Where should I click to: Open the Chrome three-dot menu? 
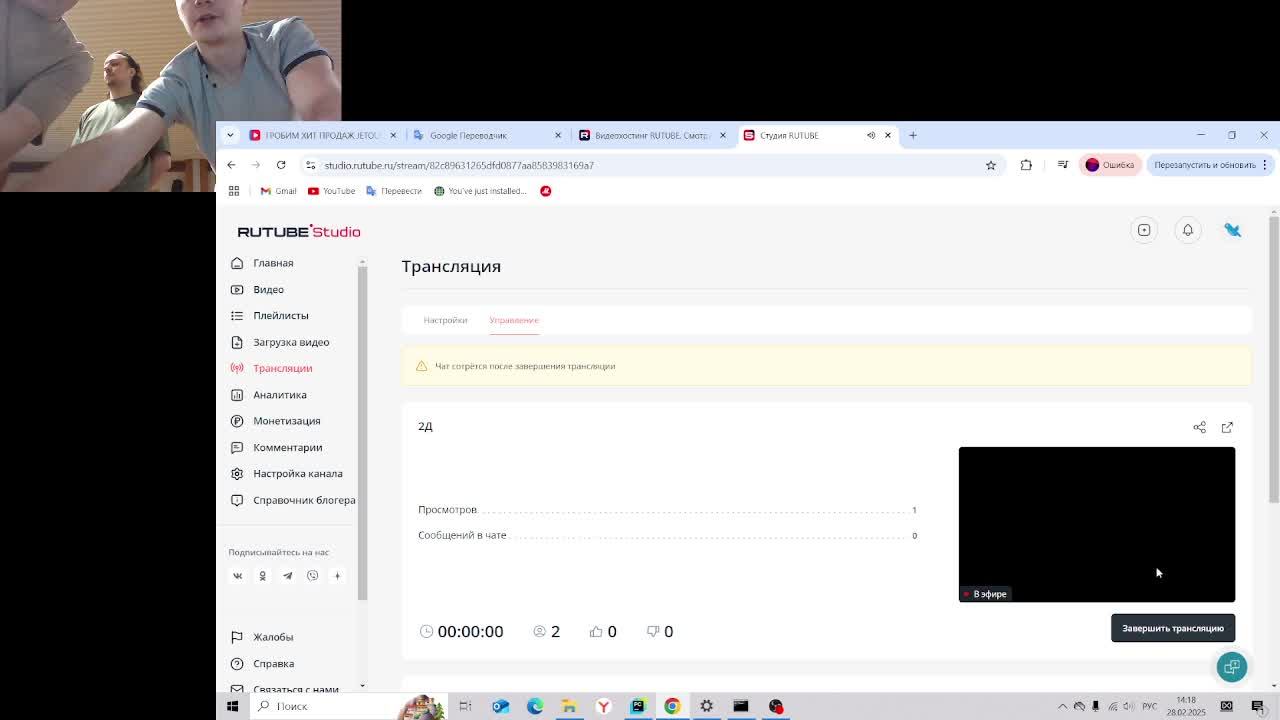[x=1265, y=165]
